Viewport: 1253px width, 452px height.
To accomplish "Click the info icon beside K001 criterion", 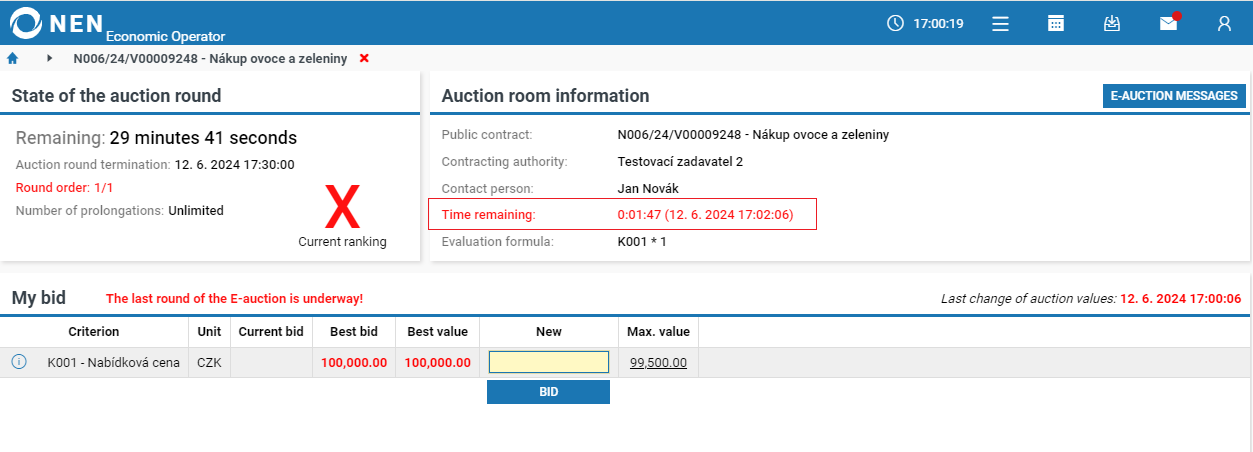I will click(19, 362).
